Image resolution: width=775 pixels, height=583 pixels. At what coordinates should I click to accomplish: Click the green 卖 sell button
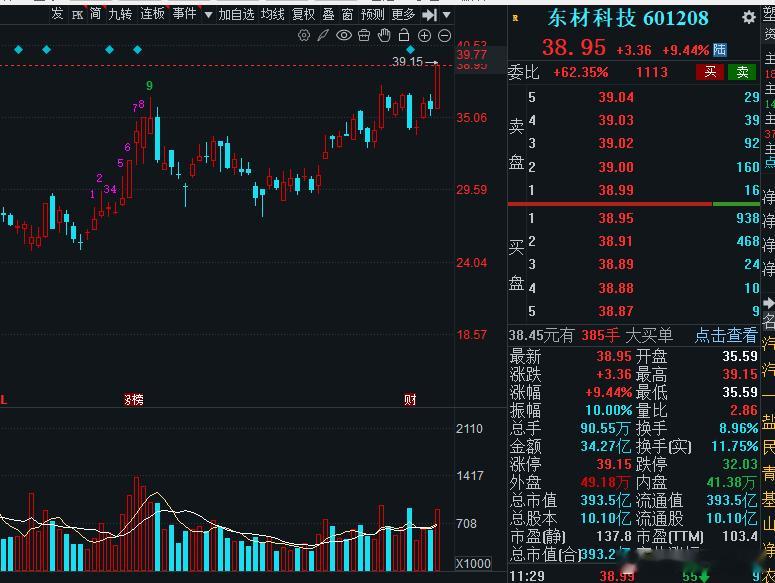coord(742,72)
